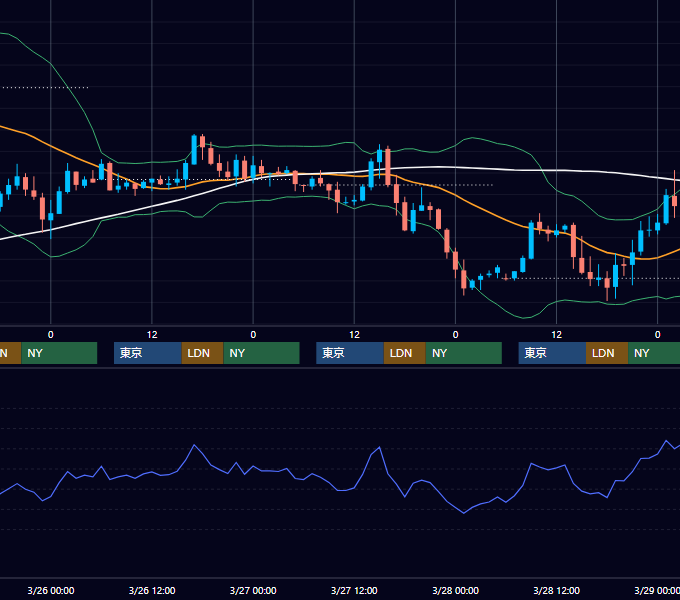Image resolution: width=680 pixels, height=600 pixels.
Task: Click the 3/29 00:00 date label
Action: pyautogui.click(x=657, y=590)
